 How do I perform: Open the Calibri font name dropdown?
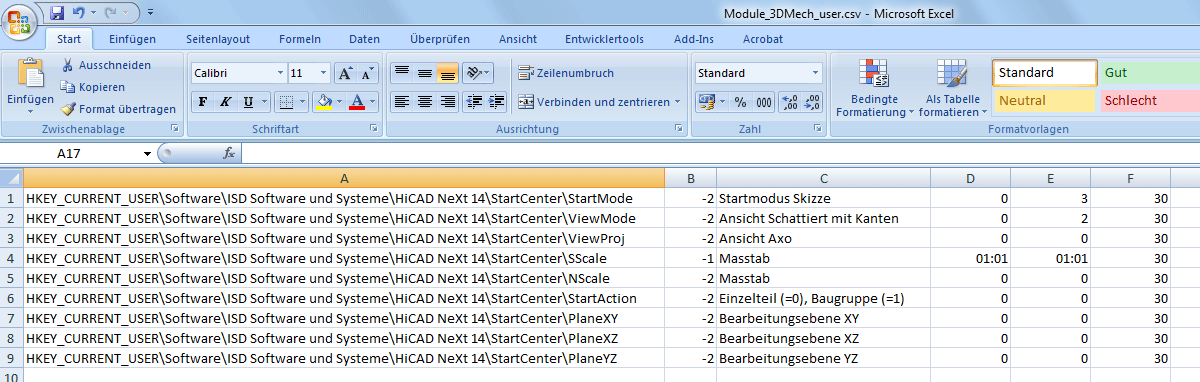pos(281,73)
